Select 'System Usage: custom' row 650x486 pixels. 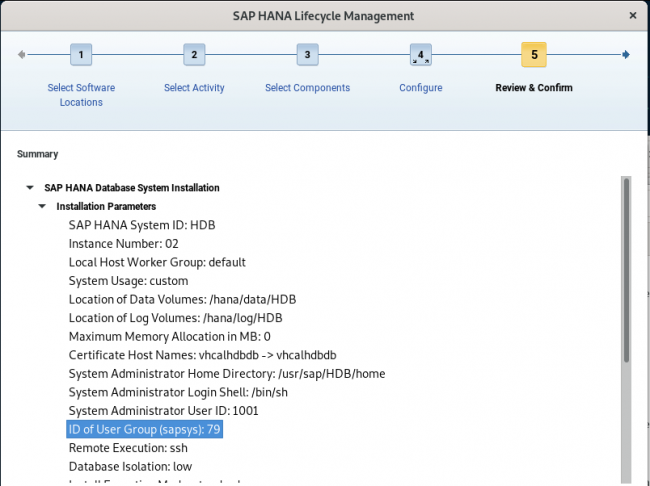(129, 281)
